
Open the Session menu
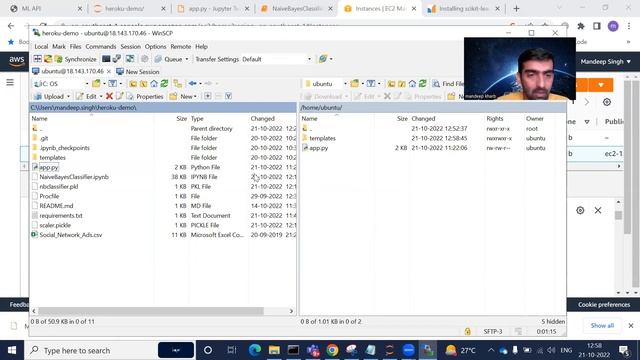[130, 47]
